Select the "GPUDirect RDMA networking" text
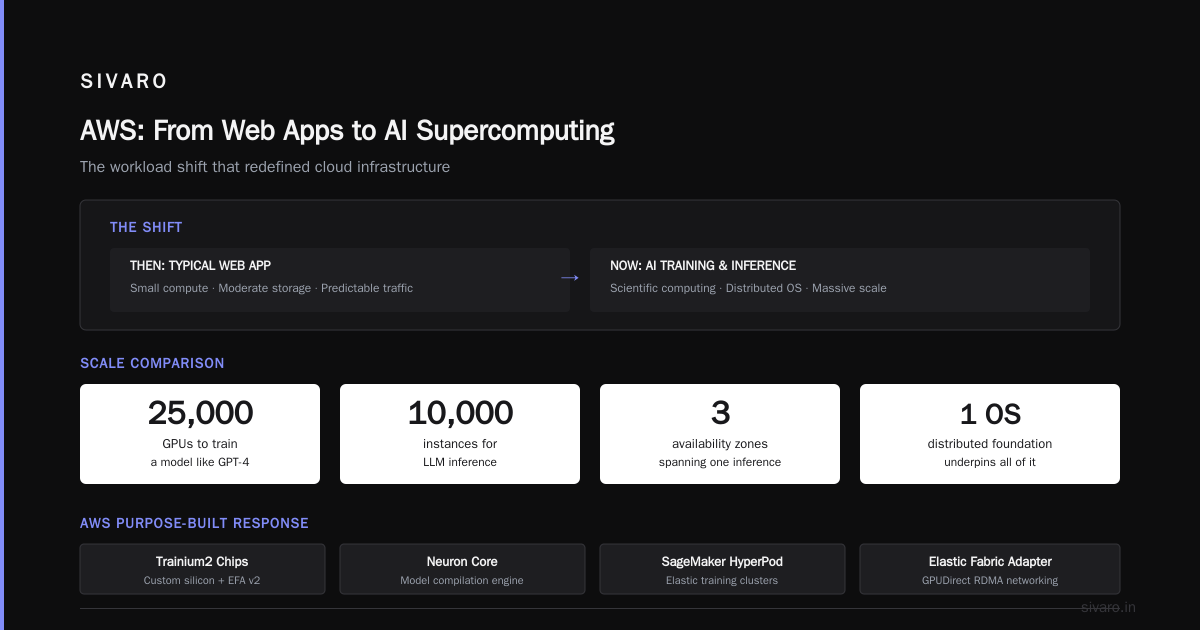The width and height of the screenshot is (1200, 630). coord(990,580)
